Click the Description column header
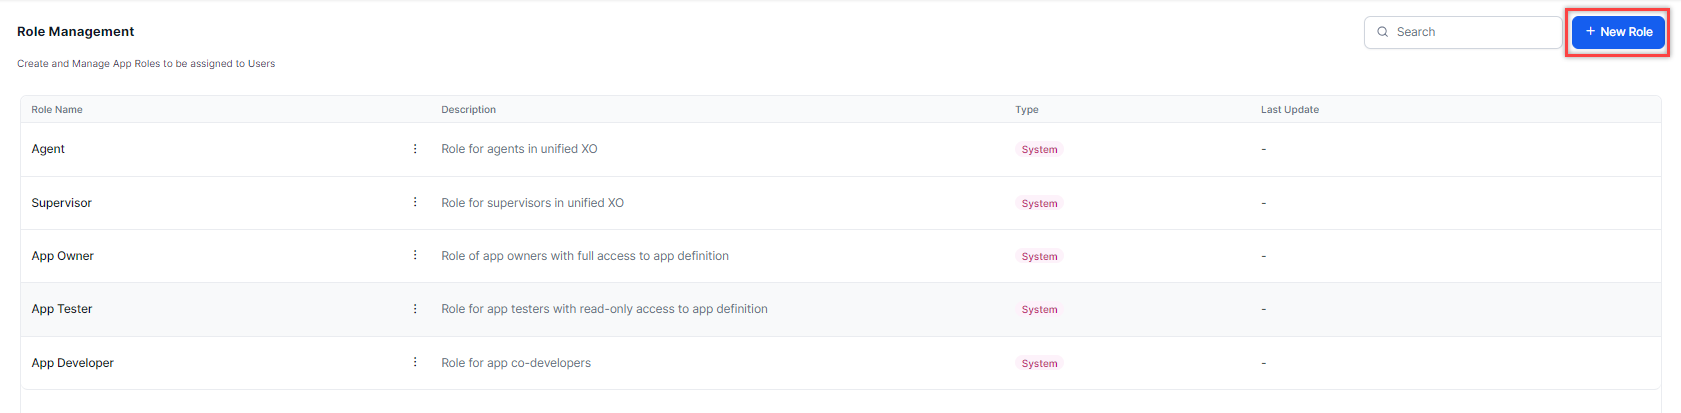This screenshot has height=413, width=1681. pyautogui.click(x=468, y=110)
